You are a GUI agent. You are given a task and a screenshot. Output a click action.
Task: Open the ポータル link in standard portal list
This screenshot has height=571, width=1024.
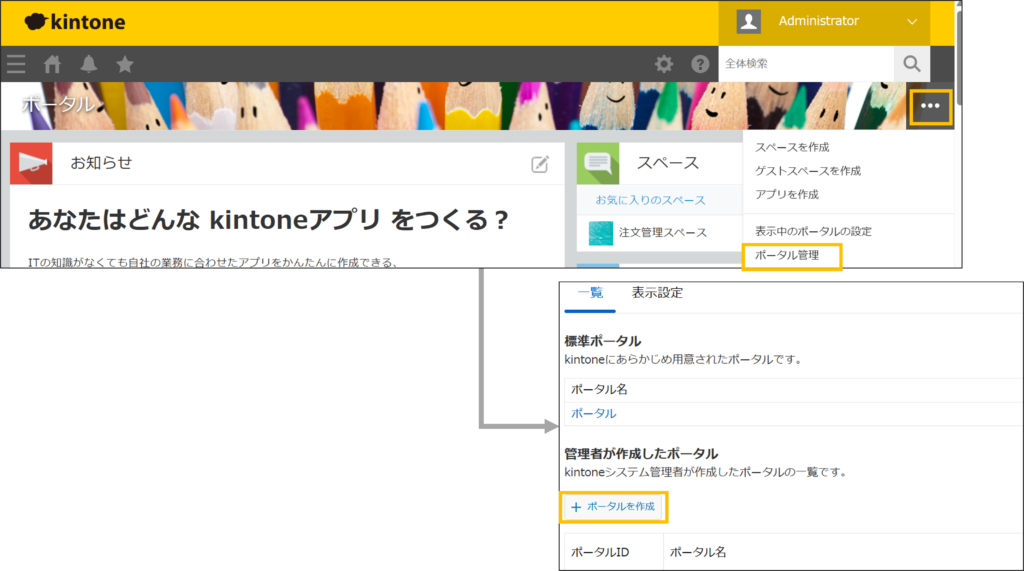[x=594, y=413]
